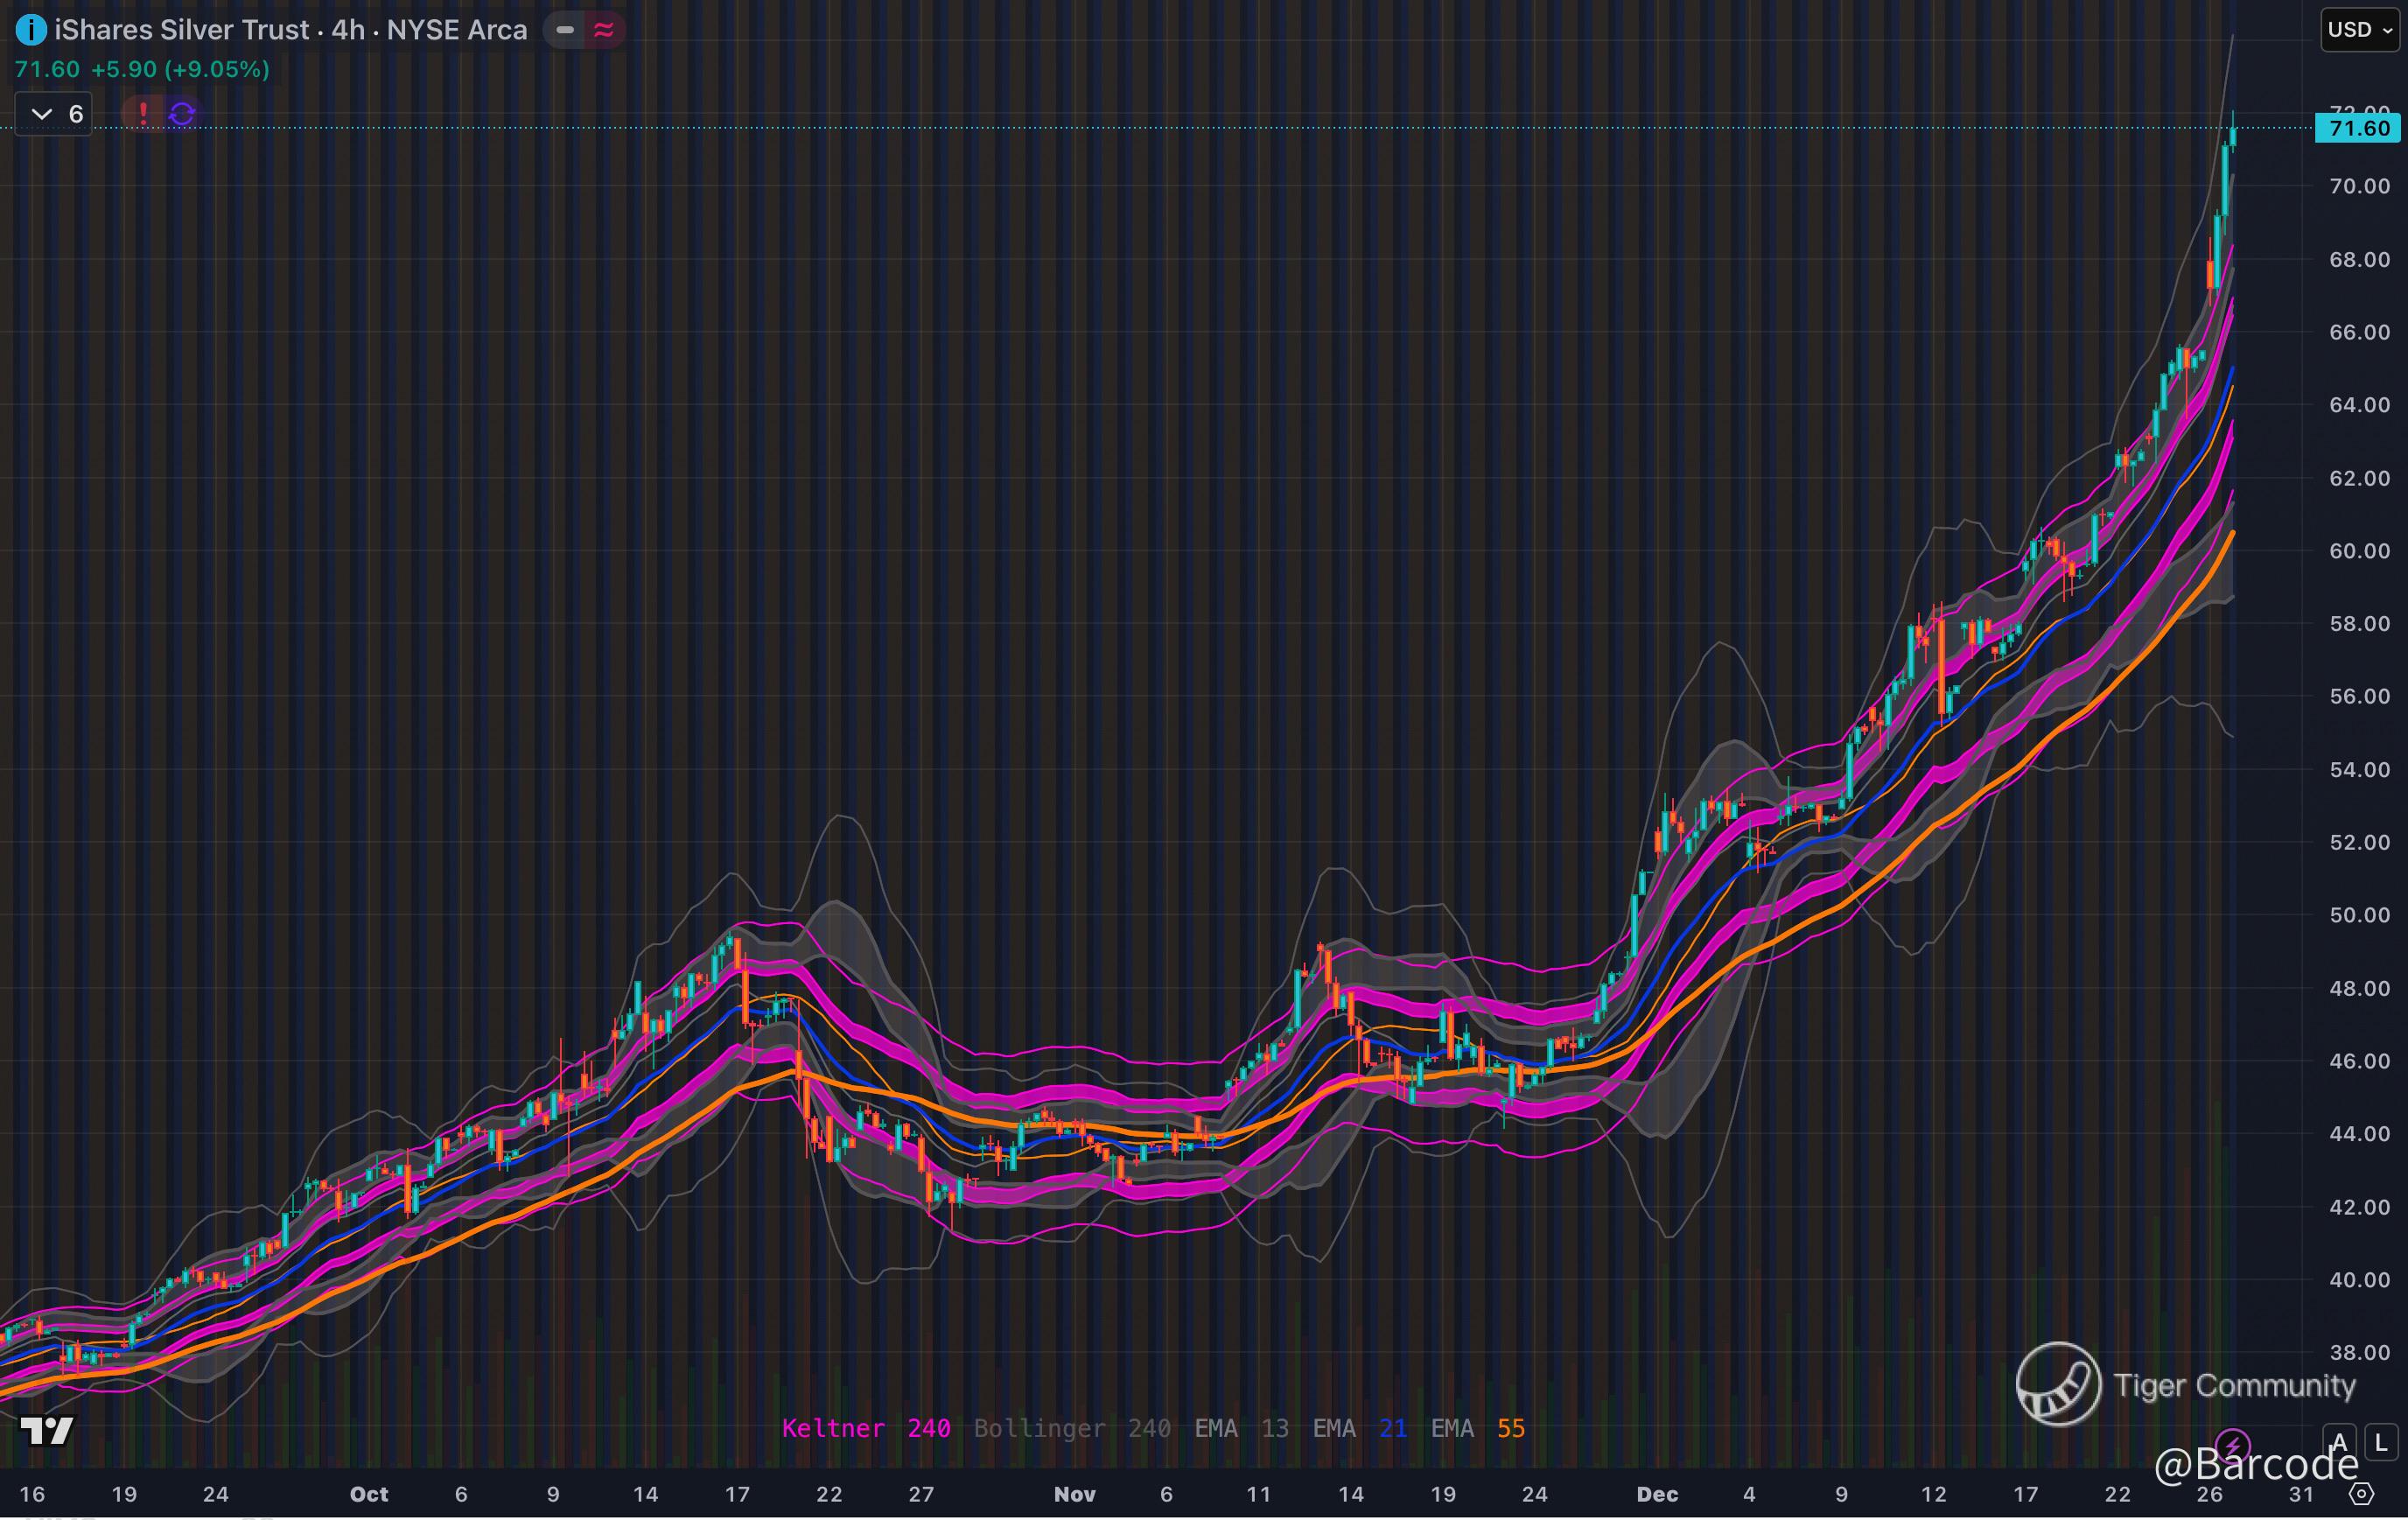Click the EMA 21 legend label
The image size is (2408, 1520).
tap(1359, 1428)
